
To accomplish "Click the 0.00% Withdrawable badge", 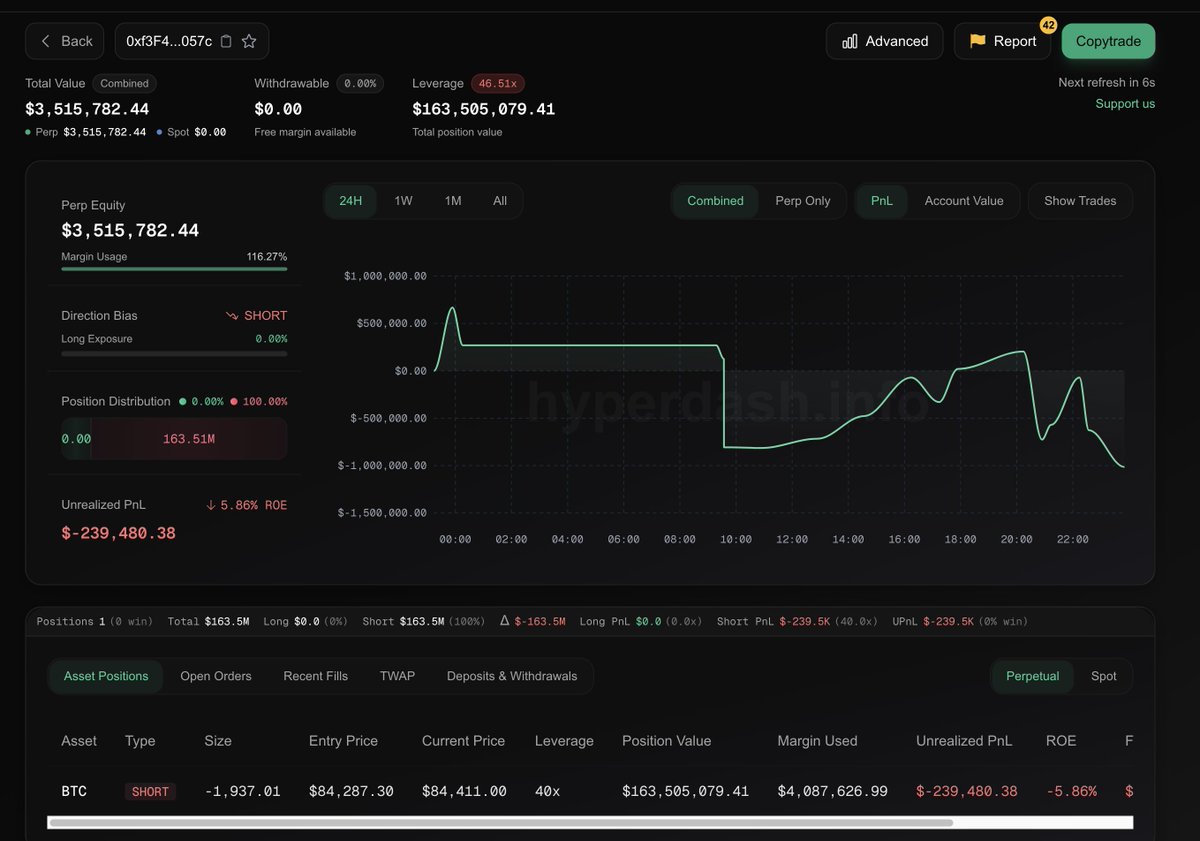I will 360,84.
